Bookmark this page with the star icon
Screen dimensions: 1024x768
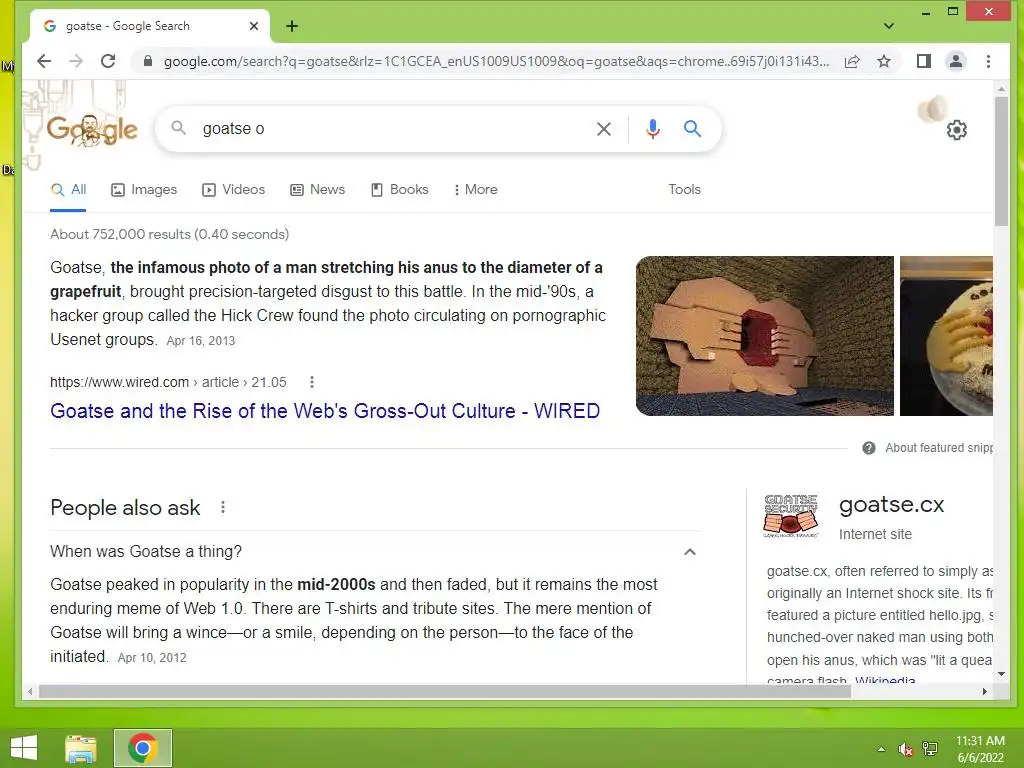click(x=884, y=61)
